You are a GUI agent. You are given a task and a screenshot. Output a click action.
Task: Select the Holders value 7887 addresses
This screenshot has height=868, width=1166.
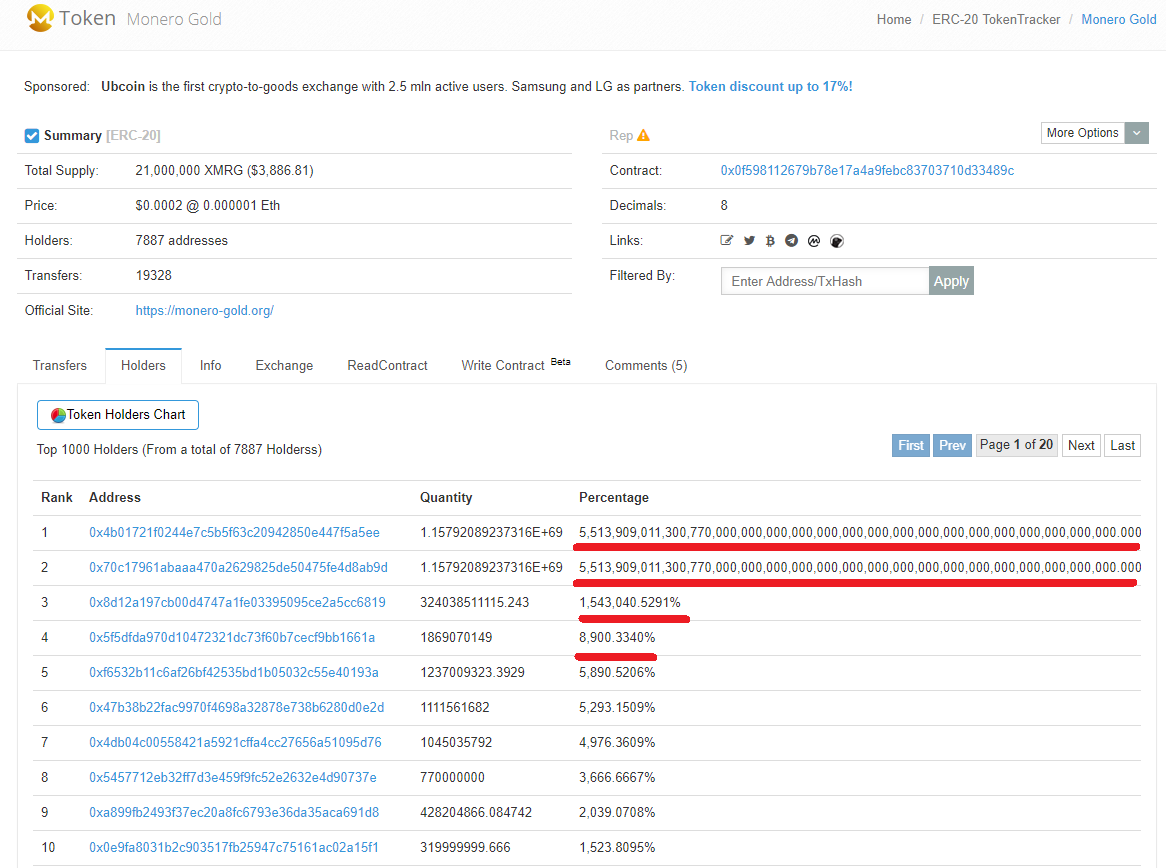pos(181,240)
